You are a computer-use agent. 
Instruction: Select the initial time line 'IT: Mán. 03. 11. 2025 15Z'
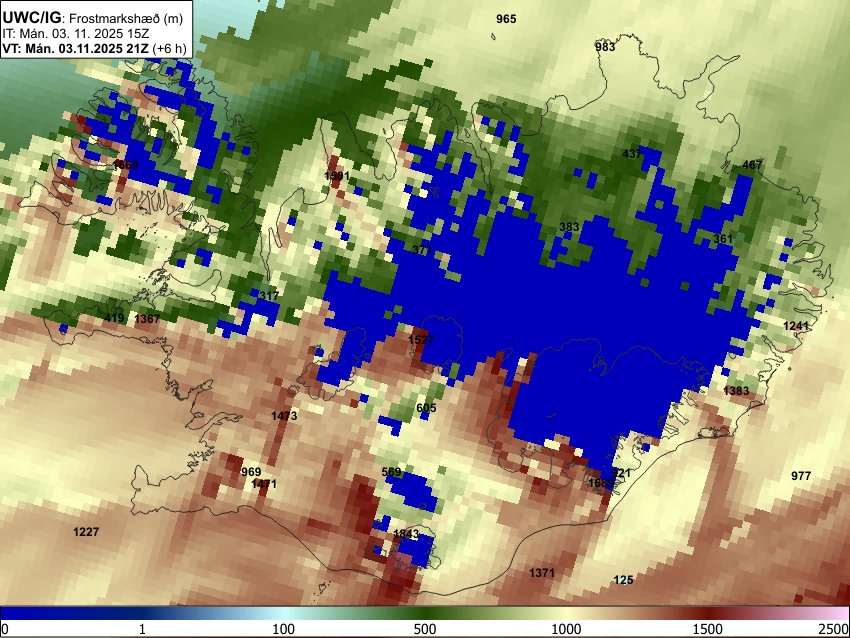(x=75, y=34)
